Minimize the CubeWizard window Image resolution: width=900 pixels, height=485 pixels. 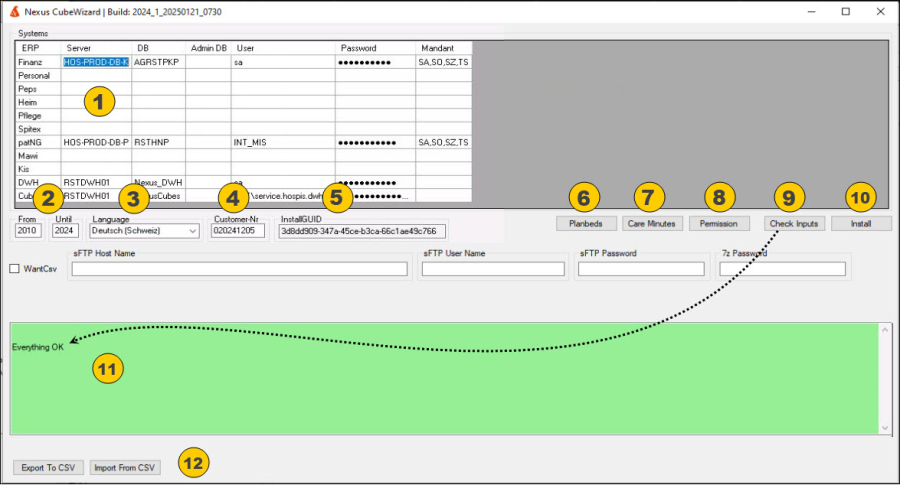point(812,11)
